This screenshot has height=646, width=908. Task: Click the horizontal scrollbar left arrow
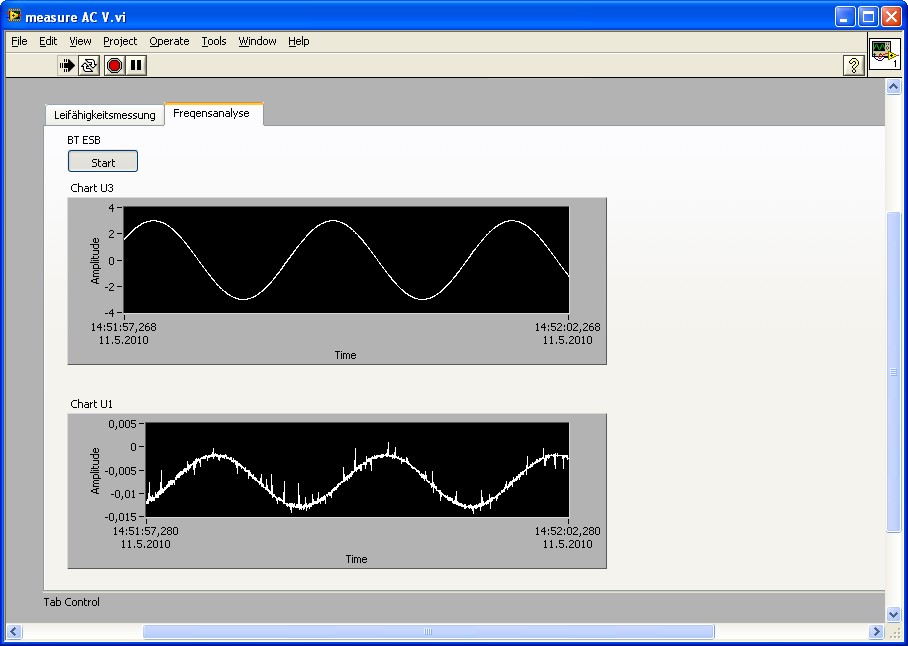click(x=14, y=632)
